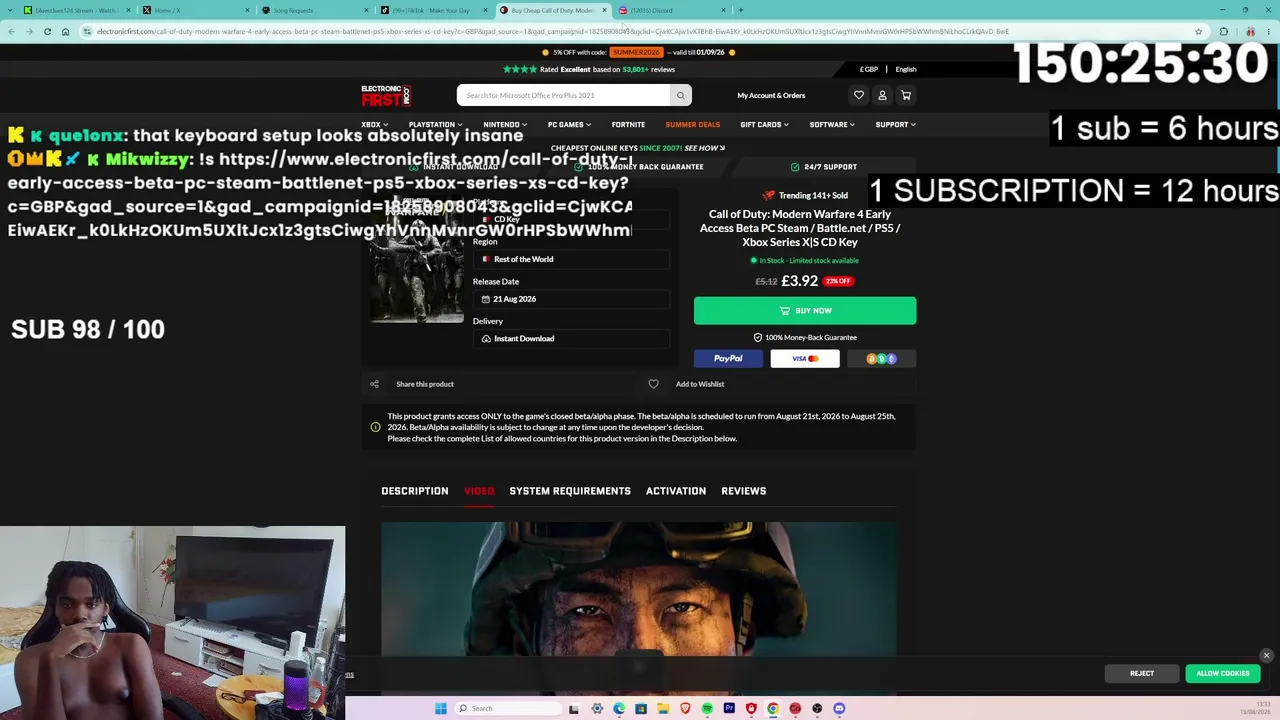Open File Explorer from the taskbar

[663, 708]
